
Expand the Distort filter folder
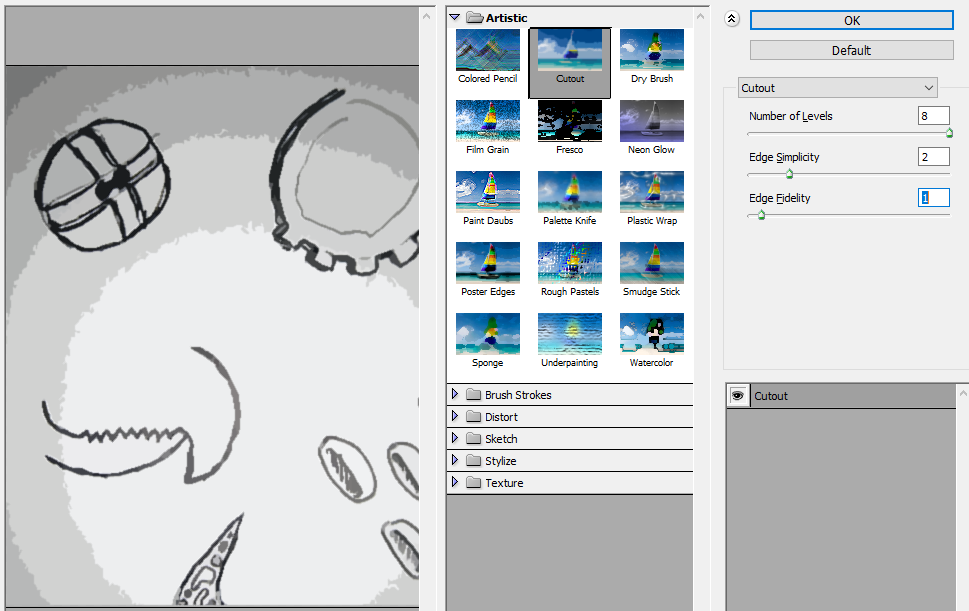(x=455, y=416)
